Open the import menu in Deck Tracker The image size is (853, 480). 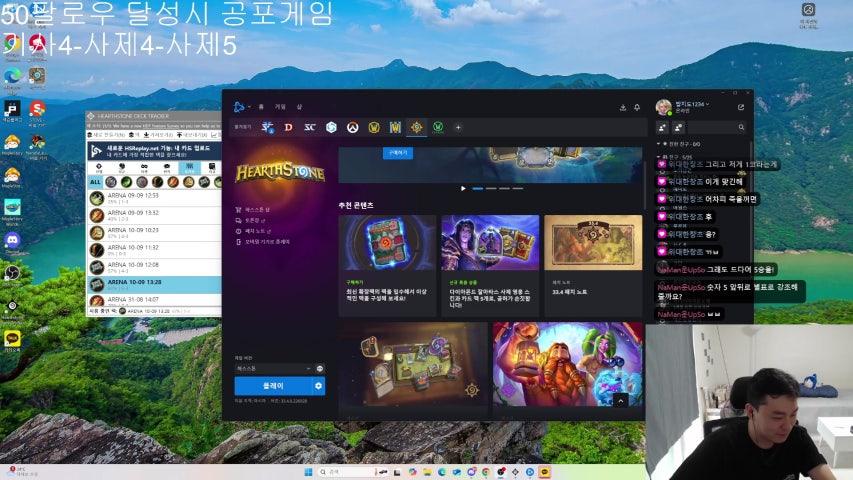click(158, 135)
